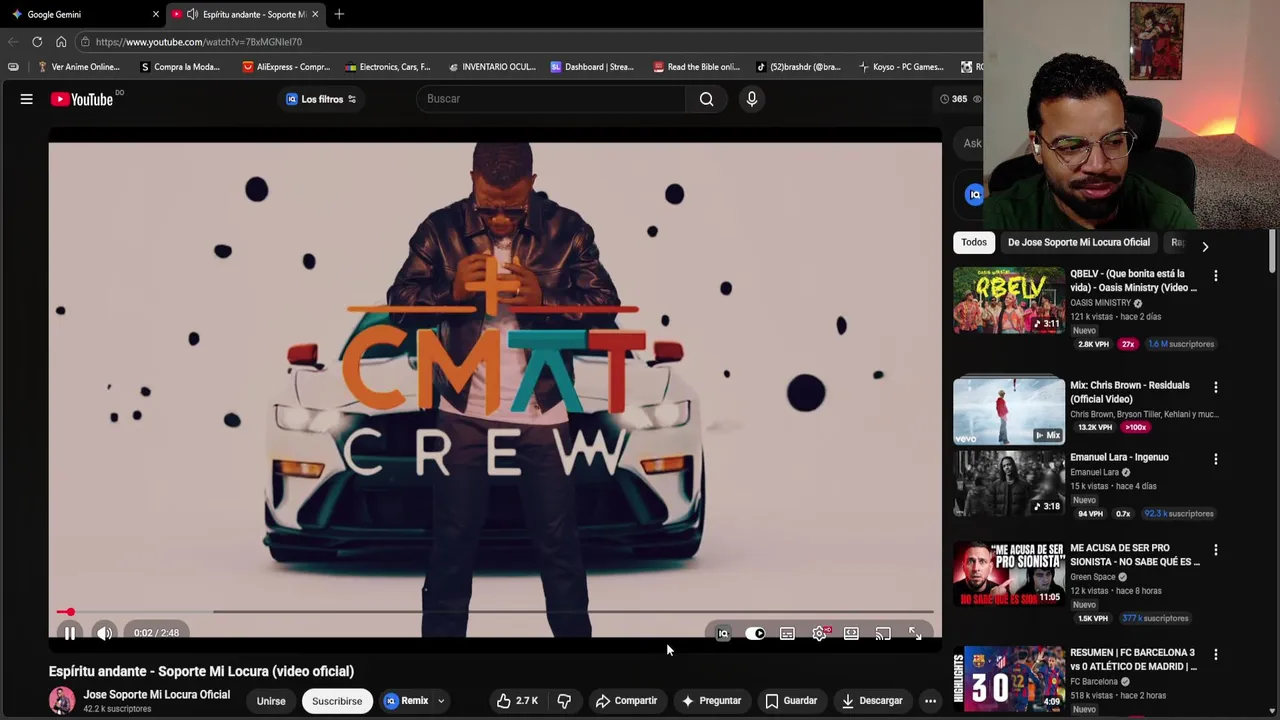Click the address bar URL
The height and width of the screenshot is (720, 1280).
199,42
